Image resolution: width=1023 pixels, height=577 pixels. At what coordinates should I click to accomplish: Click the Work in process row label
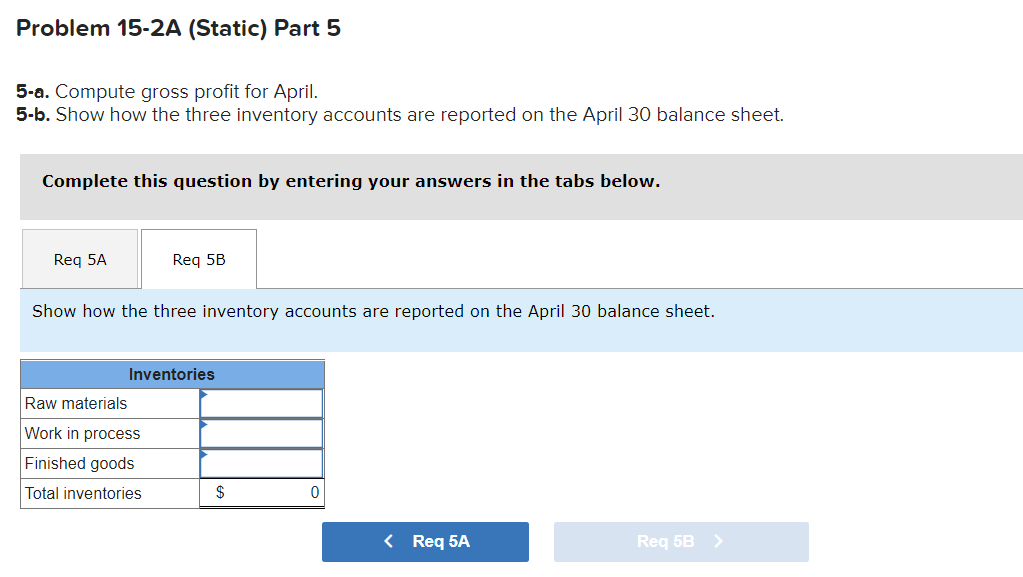[82, 433]
